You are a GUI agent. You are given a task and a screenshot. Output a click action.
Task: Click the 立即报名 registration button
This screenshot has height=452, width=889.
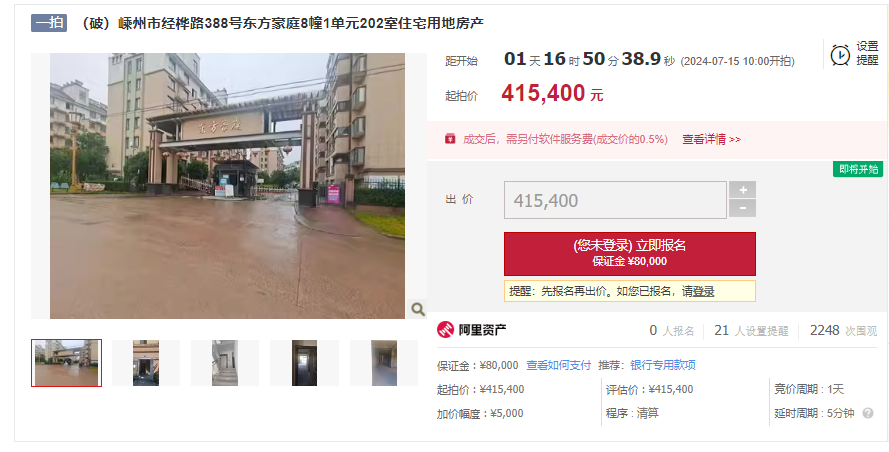630,254
